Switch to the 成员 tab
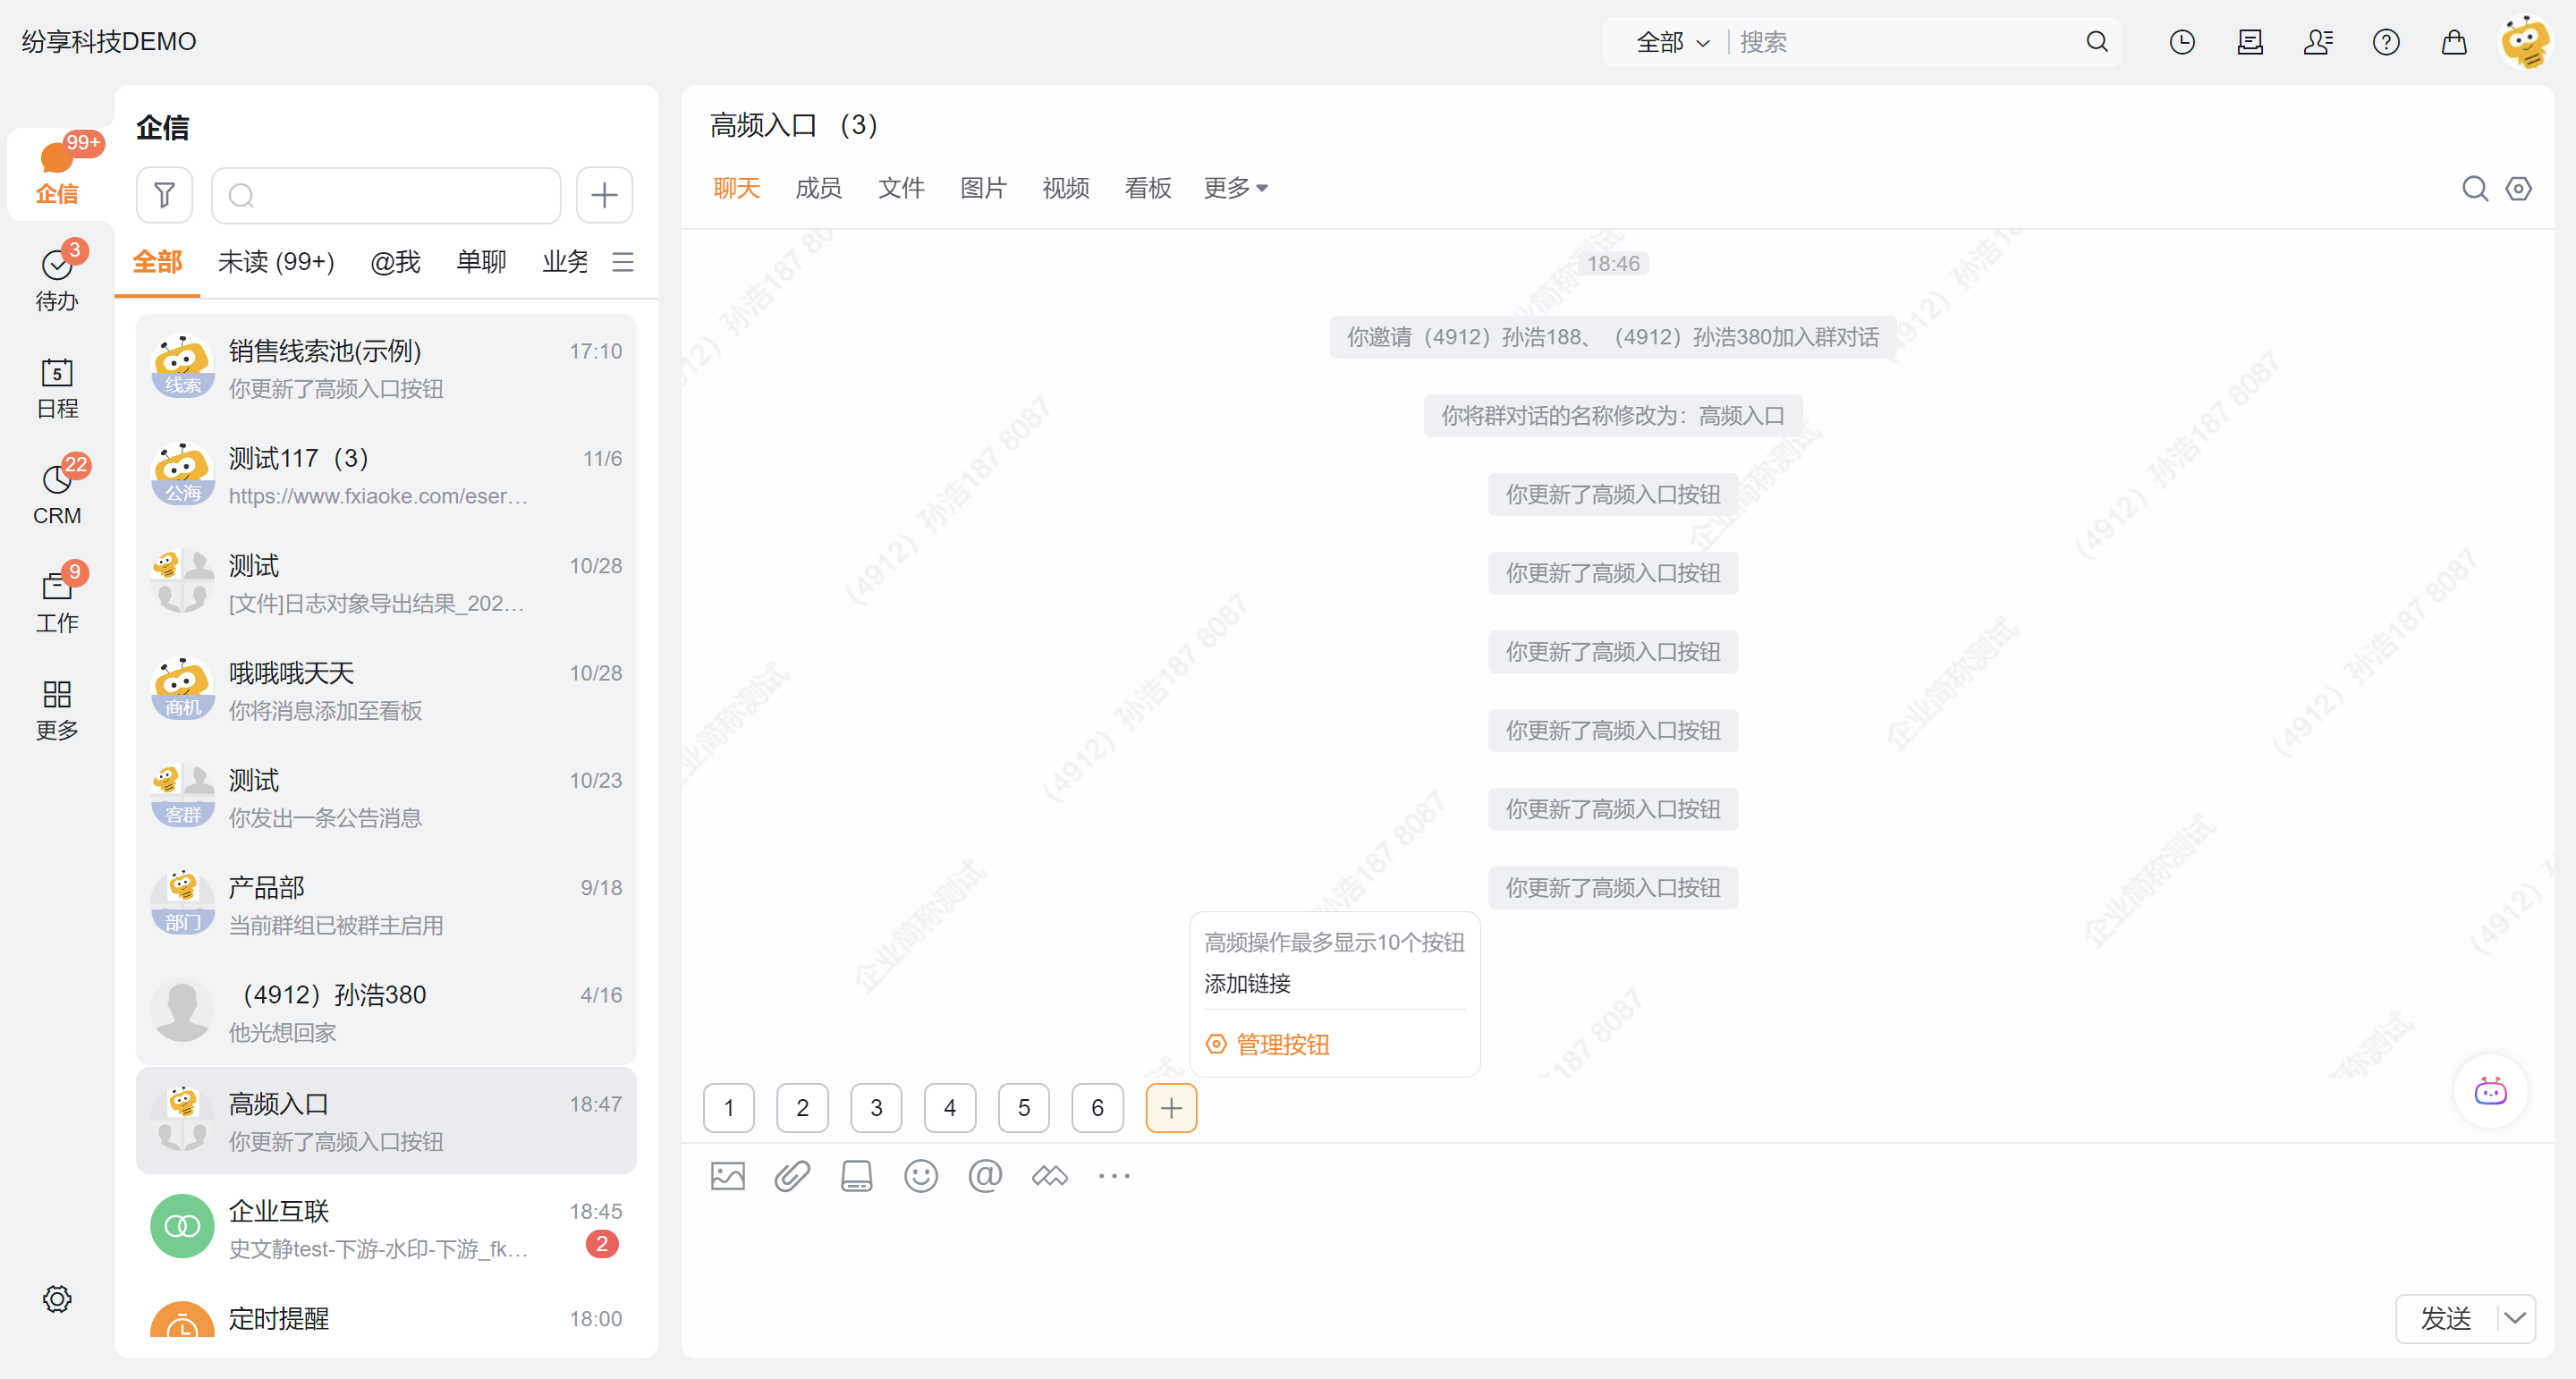This screenshot has width=2576, height=1379. [x=818, y=189]
